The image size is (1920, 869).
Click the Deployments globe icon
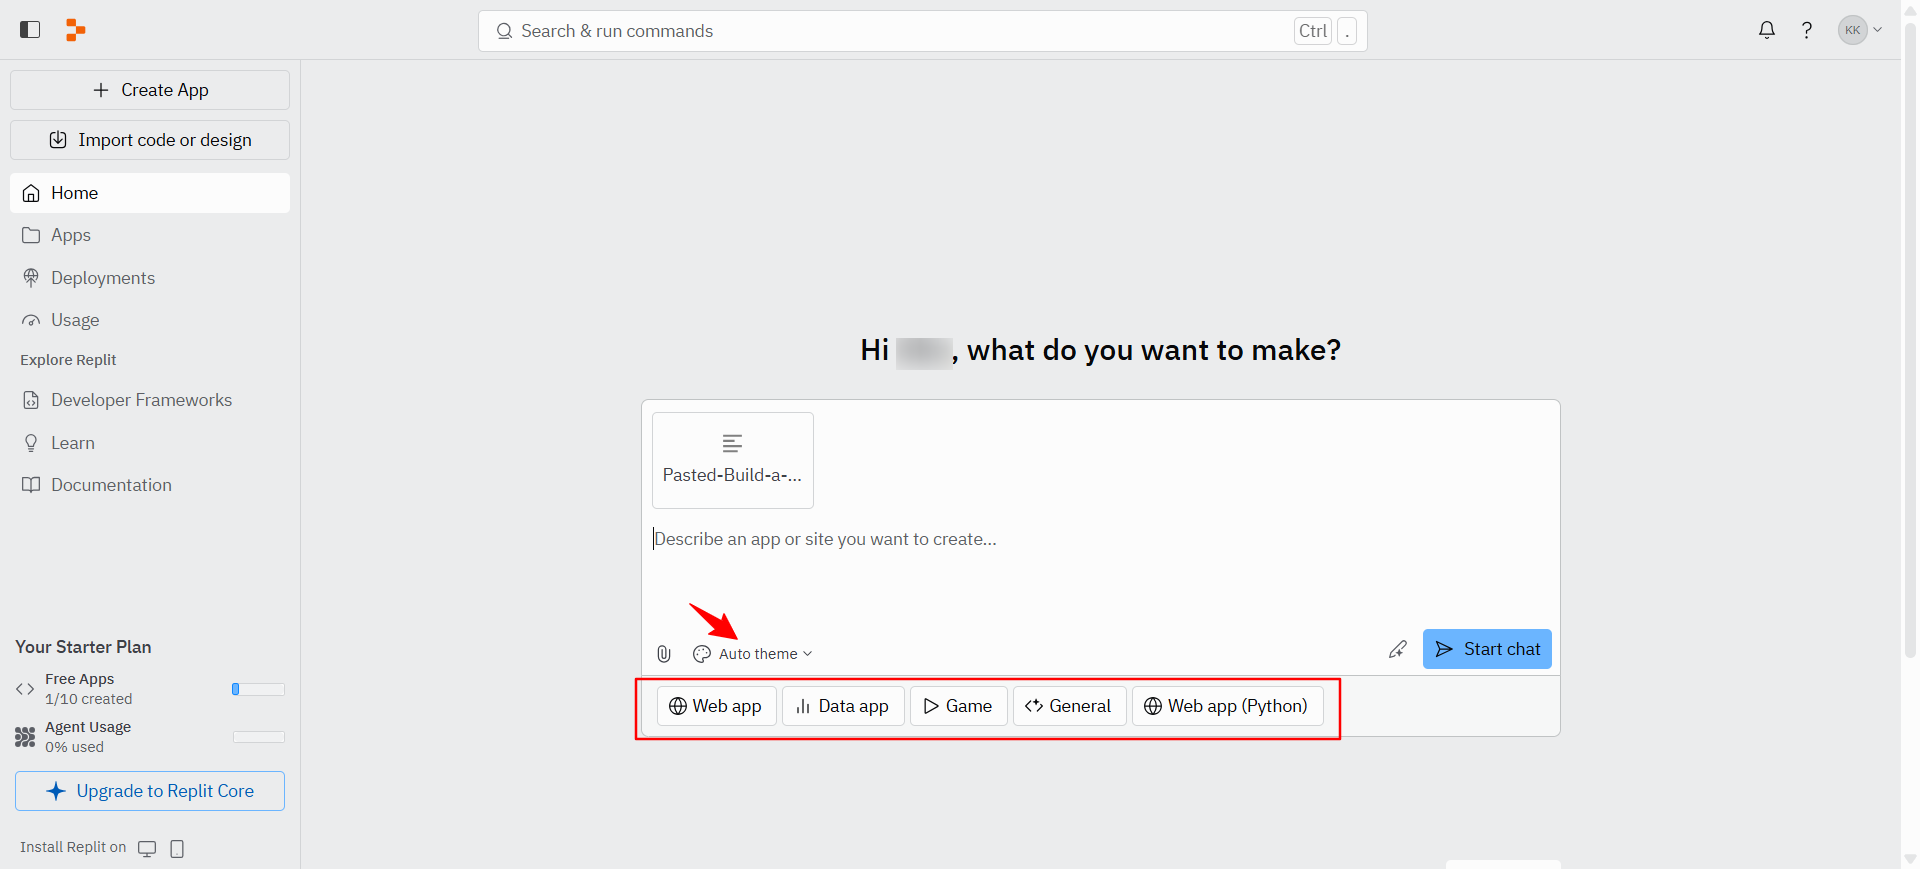pos(31,278)
